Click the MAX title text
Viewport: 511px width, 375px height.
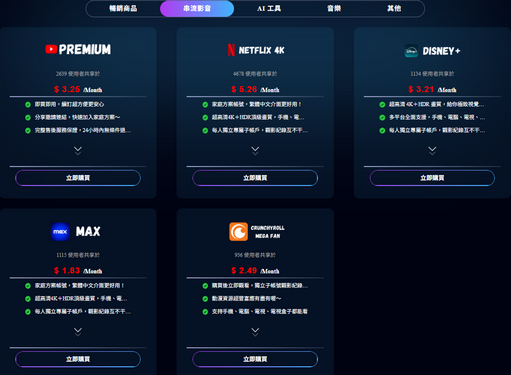tap(88, 231)
